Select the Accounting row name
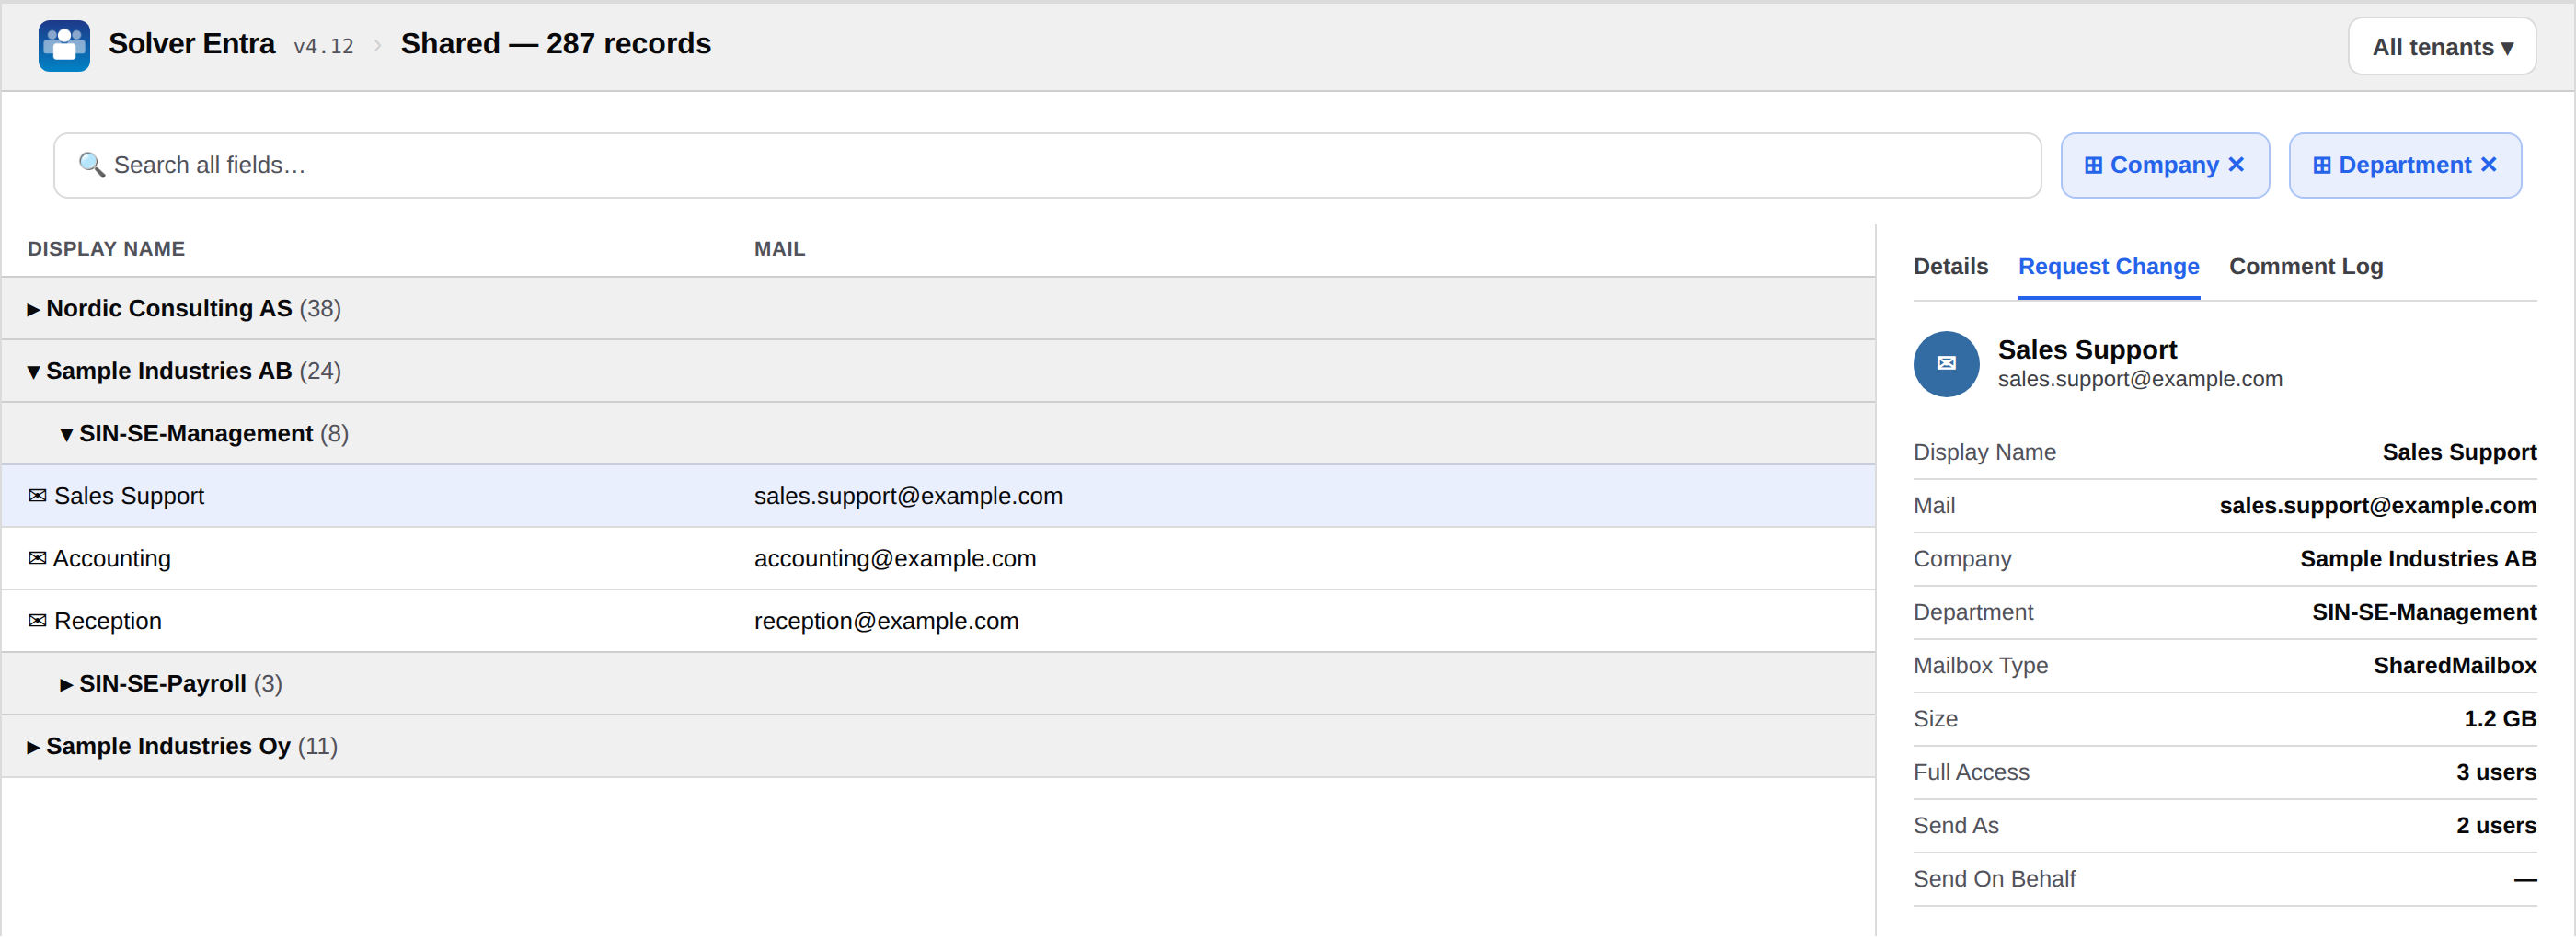Image resolution: width=2576 pixels, height=938 pixels. (x=111, y=558)
